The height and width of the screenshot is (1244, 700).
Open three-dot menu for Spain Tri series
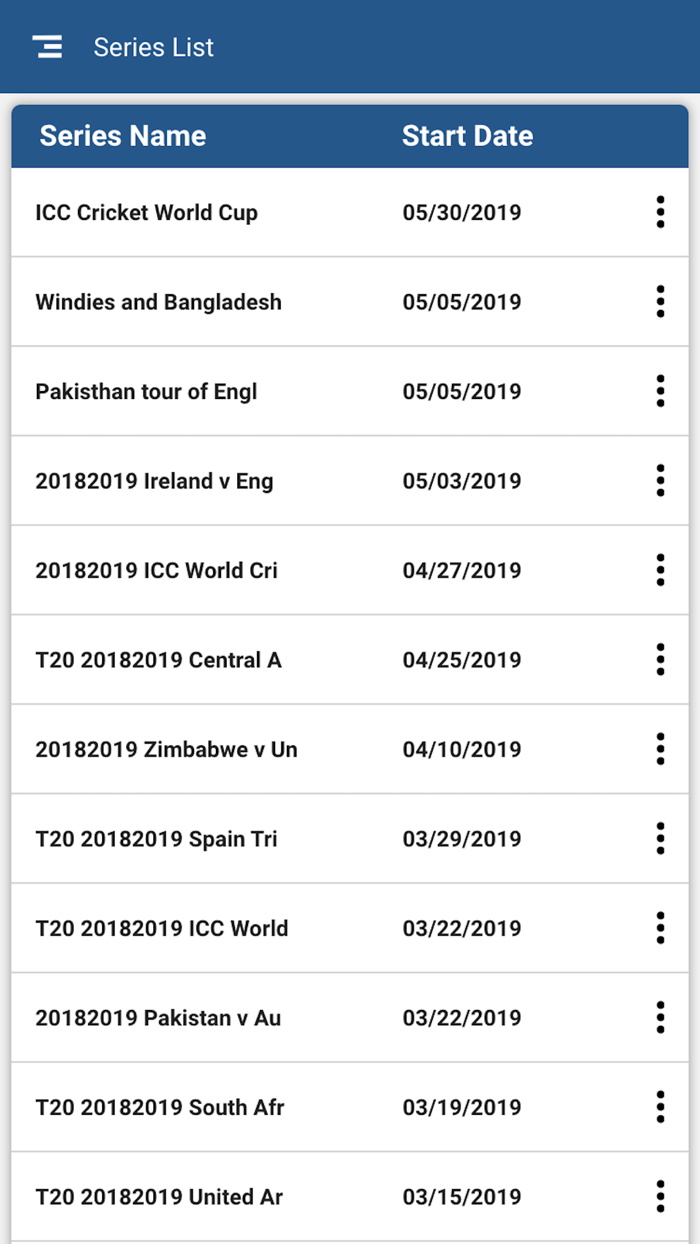[x=660, y=838]
